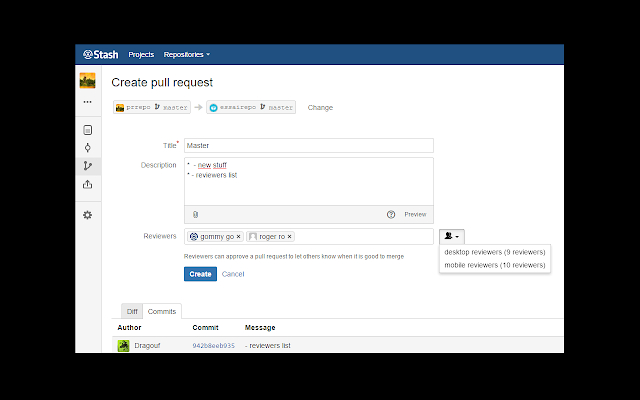
Task: Switch to the Commits tab
Action: tap(162, 311)
